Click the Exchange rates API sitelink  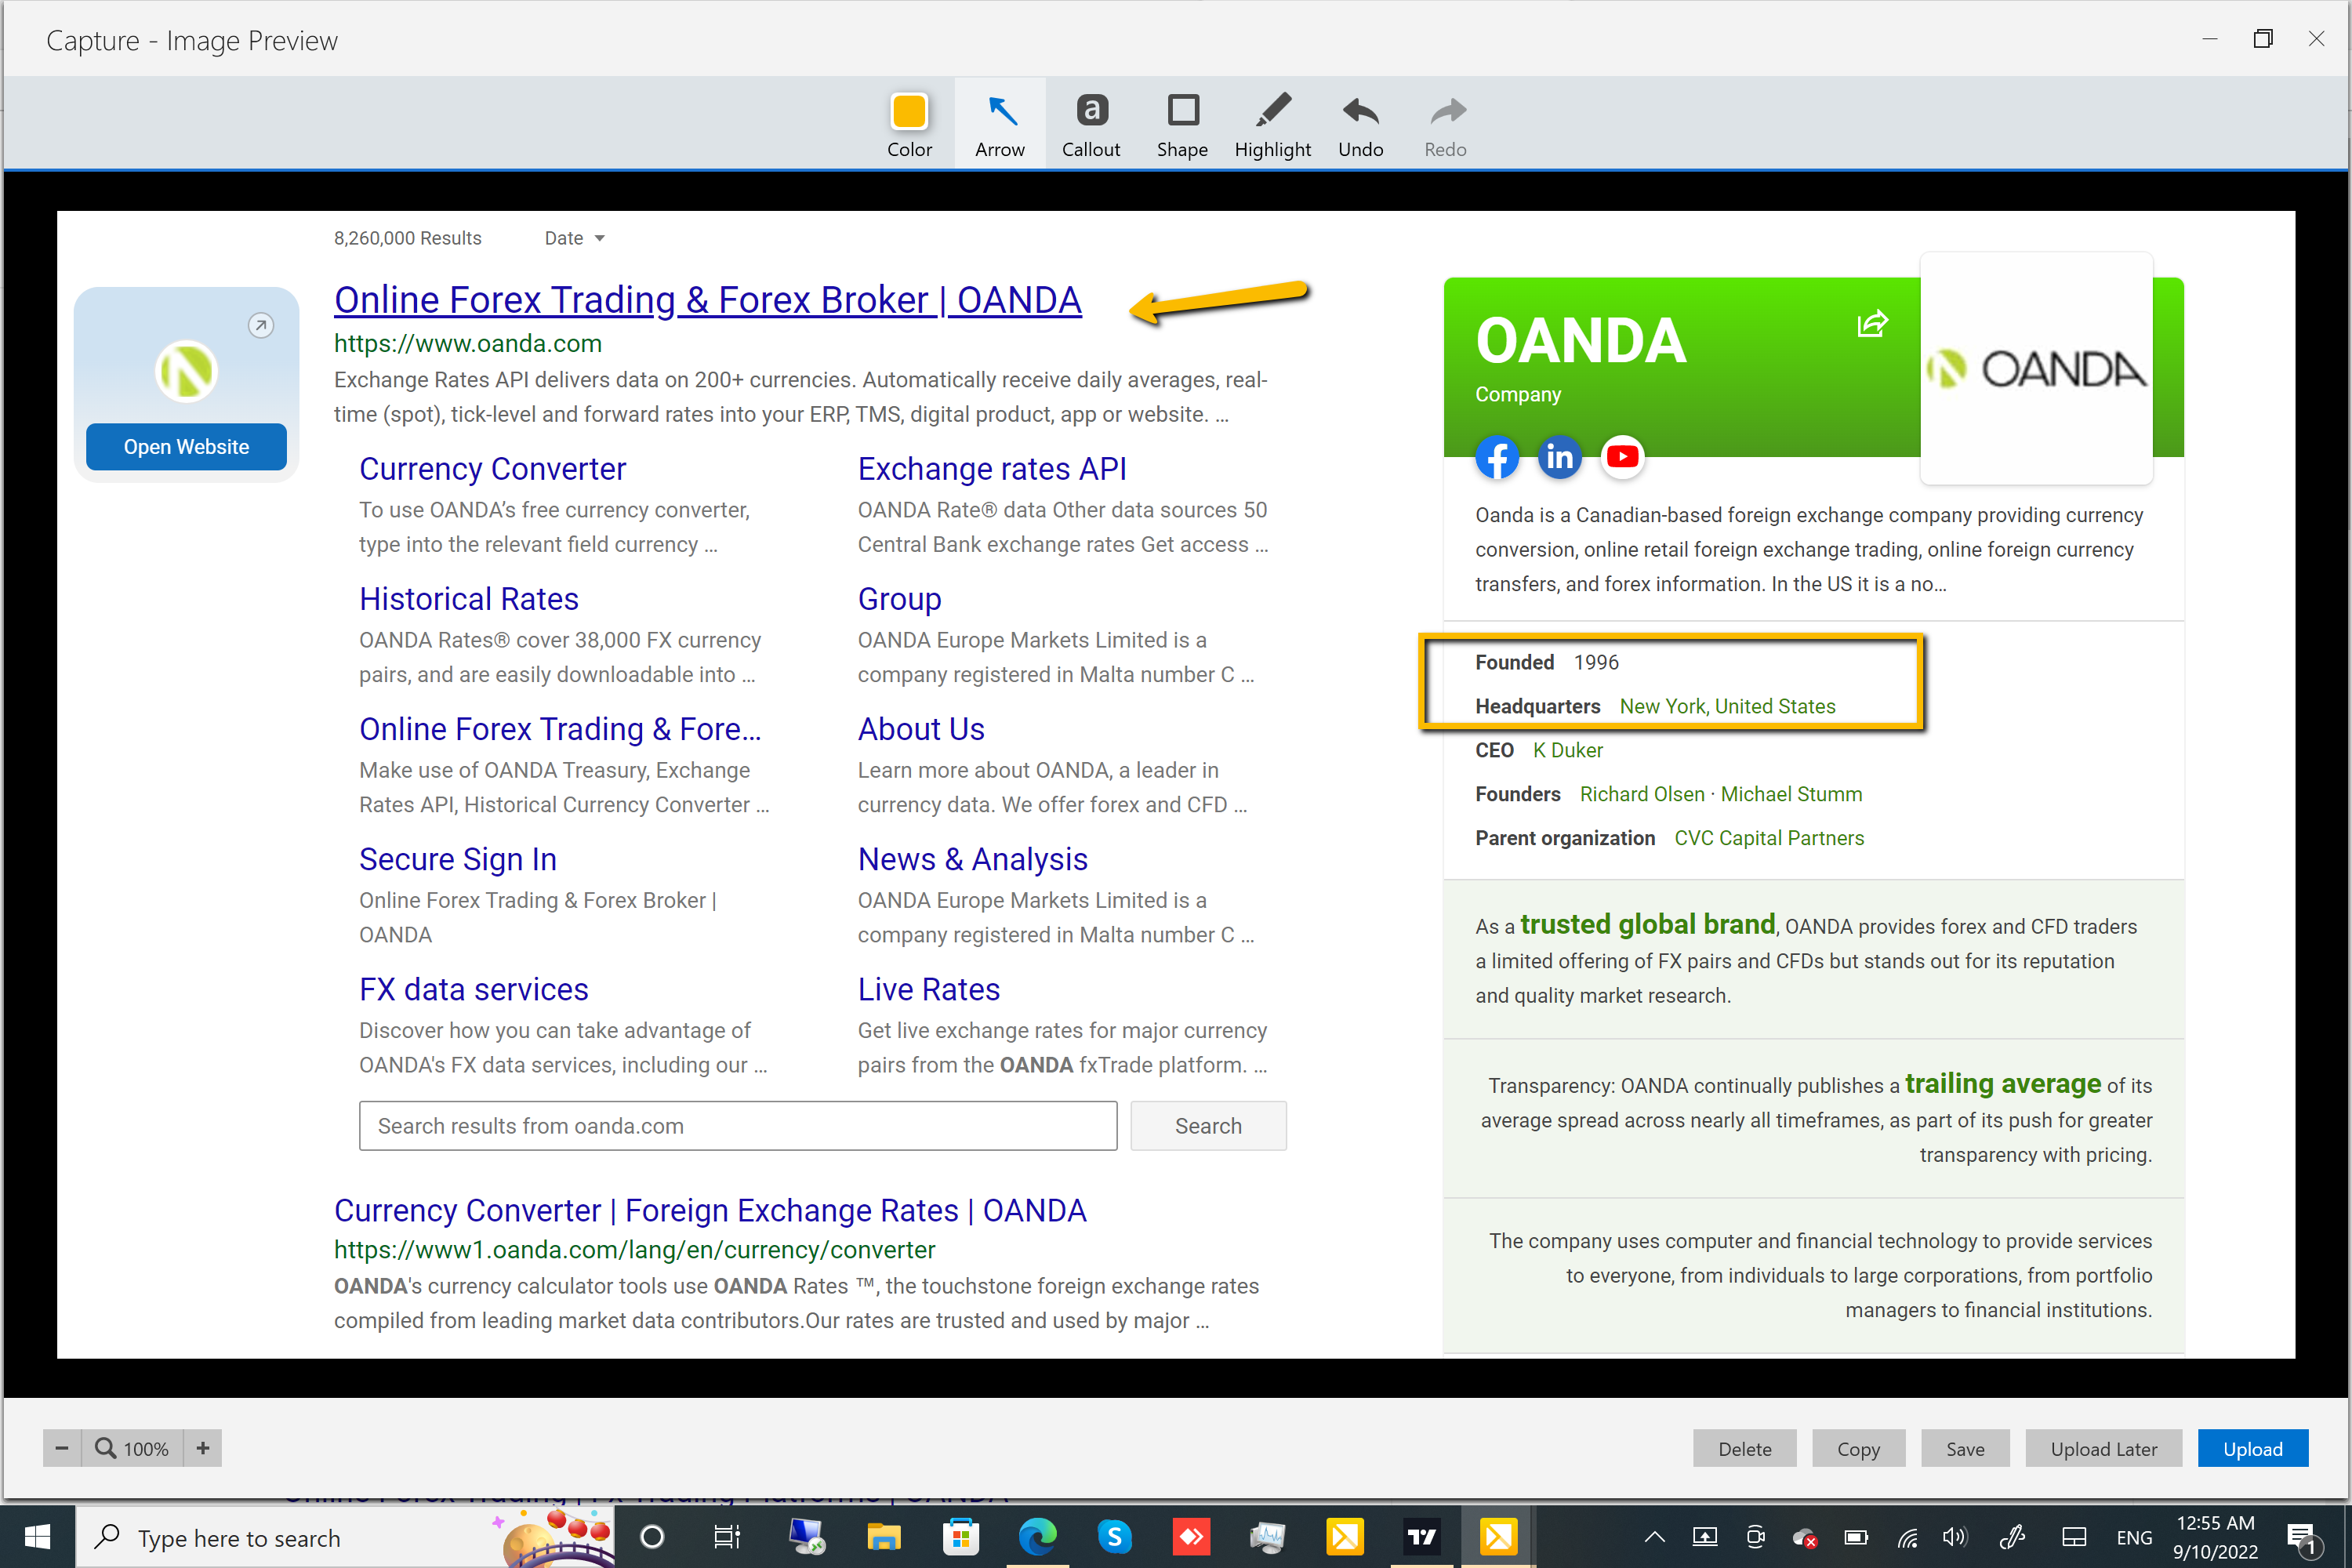[992, 469]
